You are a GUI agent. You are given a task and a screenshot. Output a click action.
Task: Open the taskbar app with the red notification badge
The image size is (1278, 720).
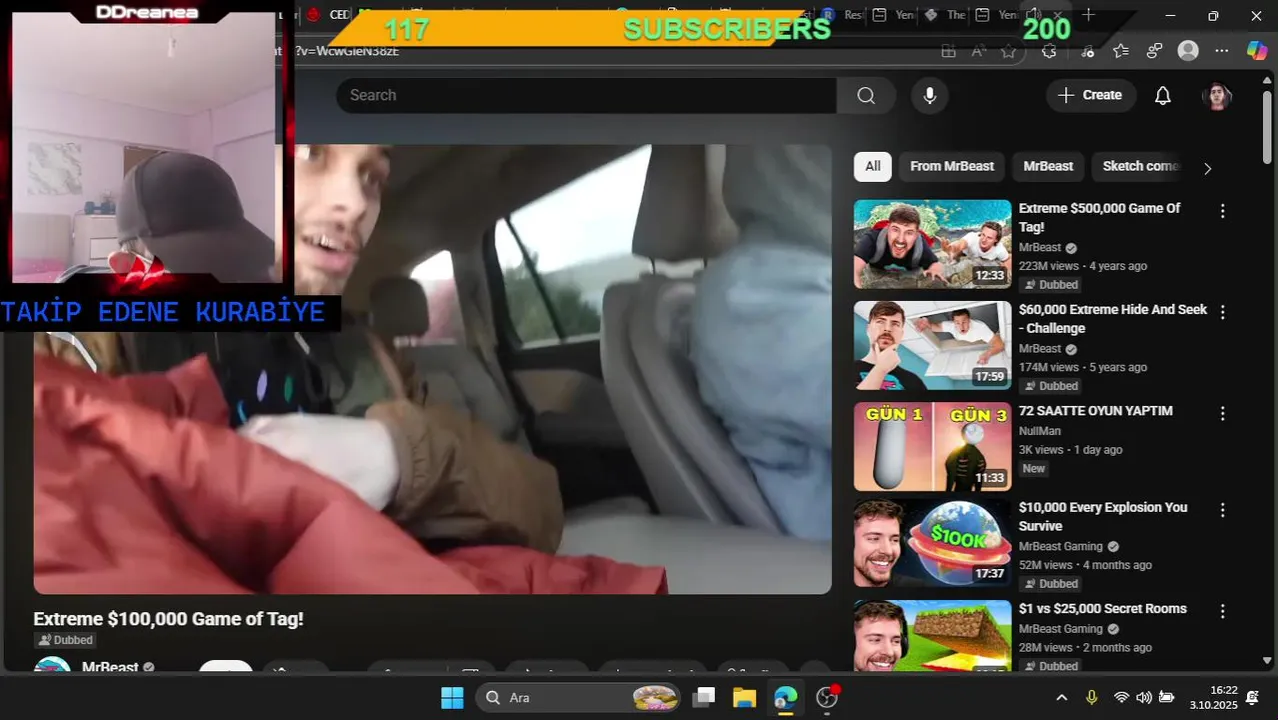[x=827, y=697]
